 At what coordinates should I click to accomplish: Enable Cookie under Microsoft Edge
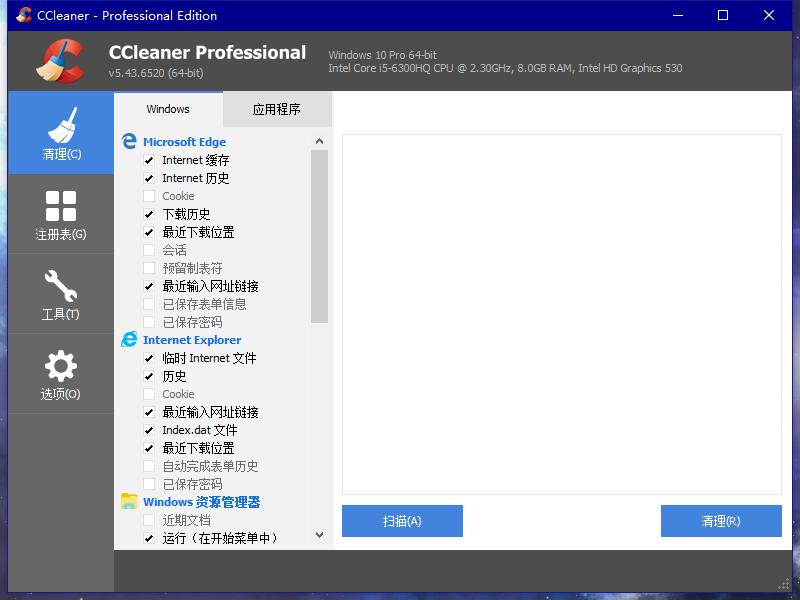point(149,196)
